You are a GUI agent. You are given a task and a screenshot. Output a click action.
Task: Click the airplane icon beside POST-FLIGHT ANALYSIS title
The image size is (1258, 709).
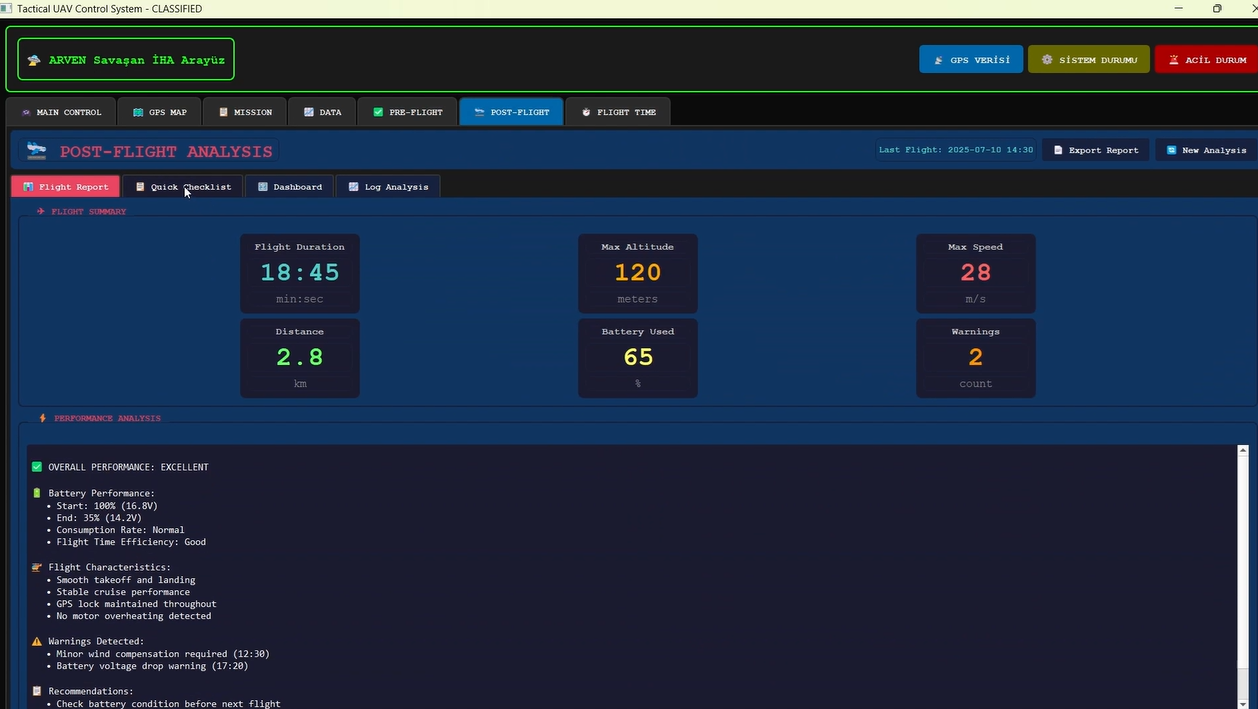pos(37,151)
